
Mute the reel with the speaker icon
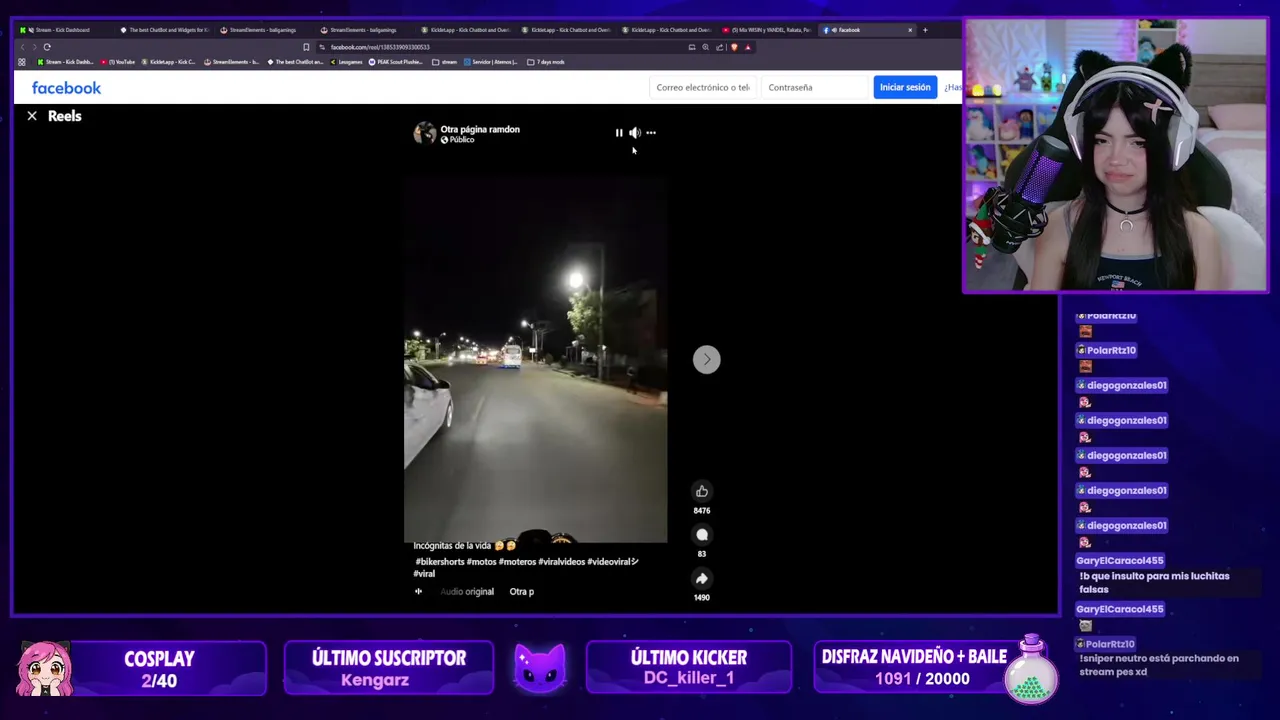(x=635, y=133)
